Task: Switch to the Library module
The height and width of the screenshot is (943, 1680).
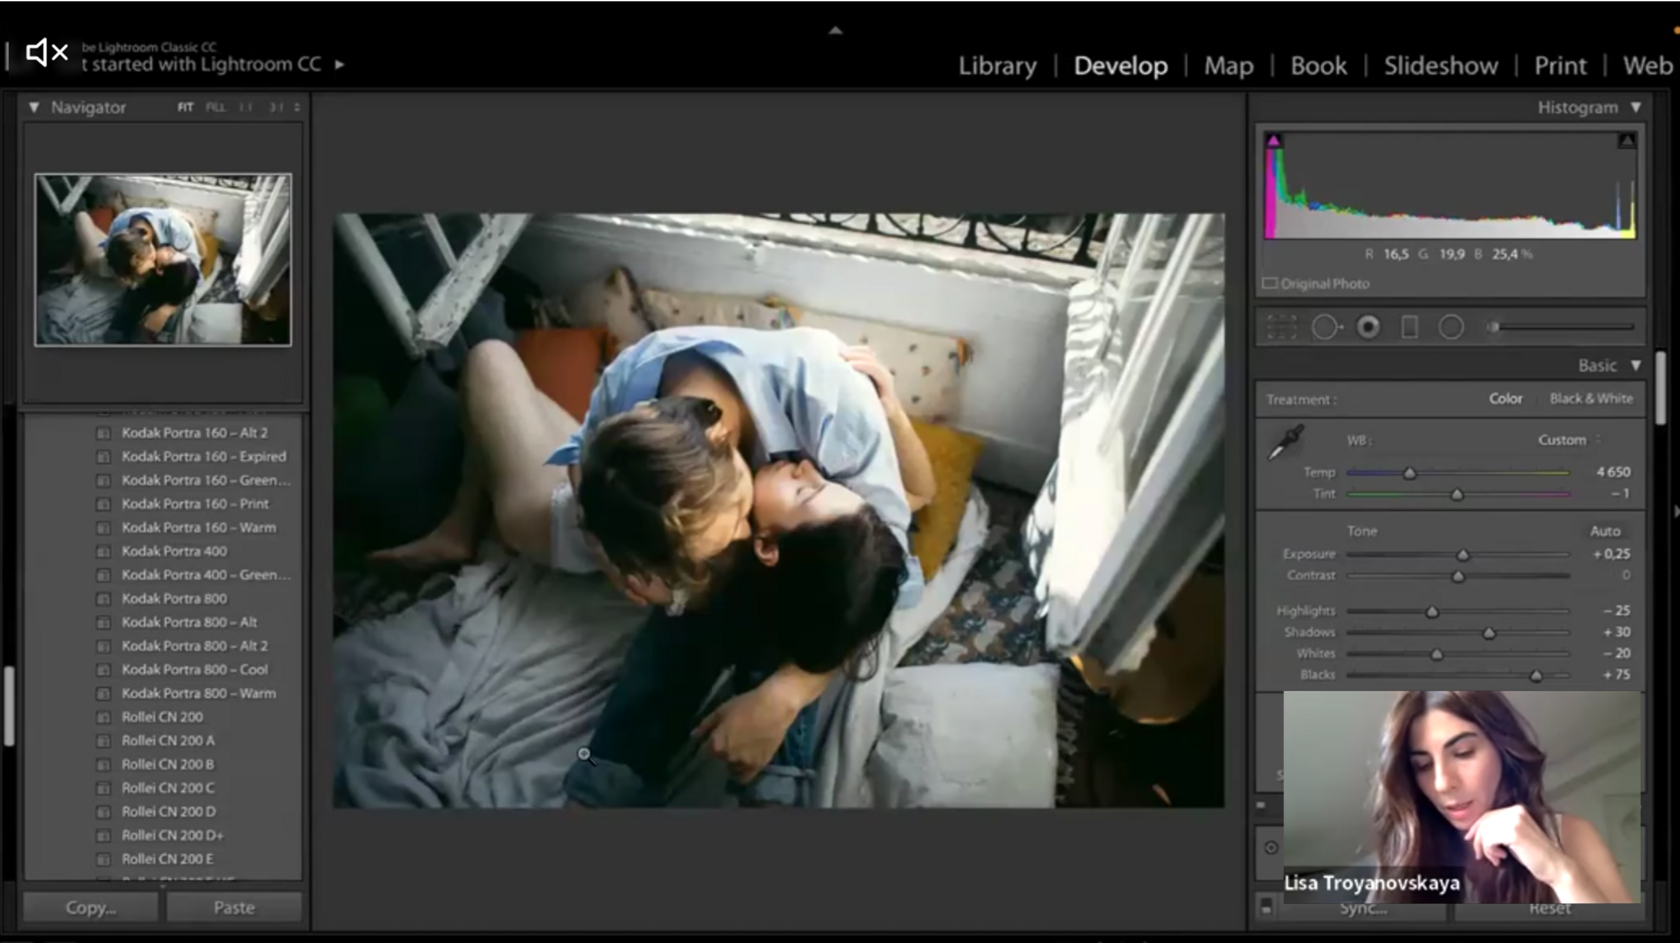Action: [x=997, y=66]
